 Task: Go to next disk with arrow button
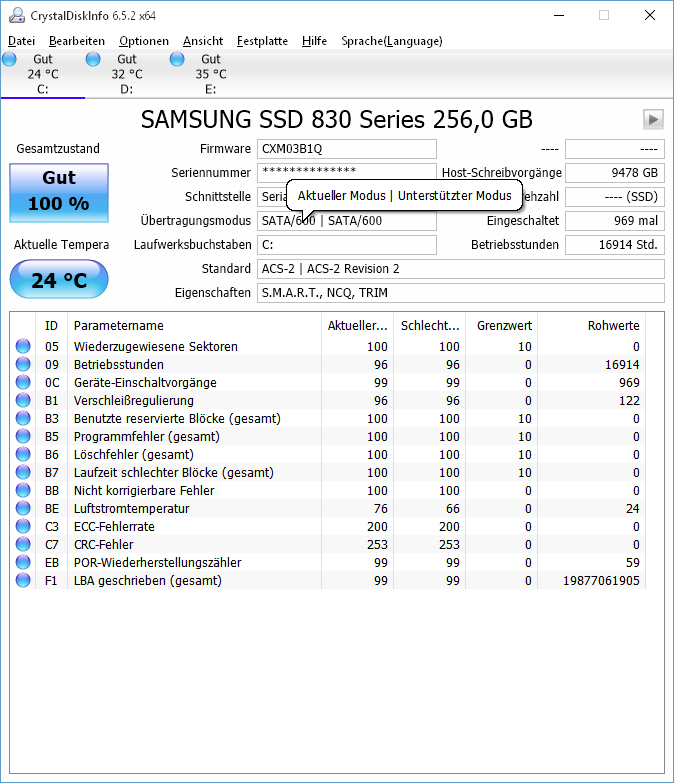(654, 120)
